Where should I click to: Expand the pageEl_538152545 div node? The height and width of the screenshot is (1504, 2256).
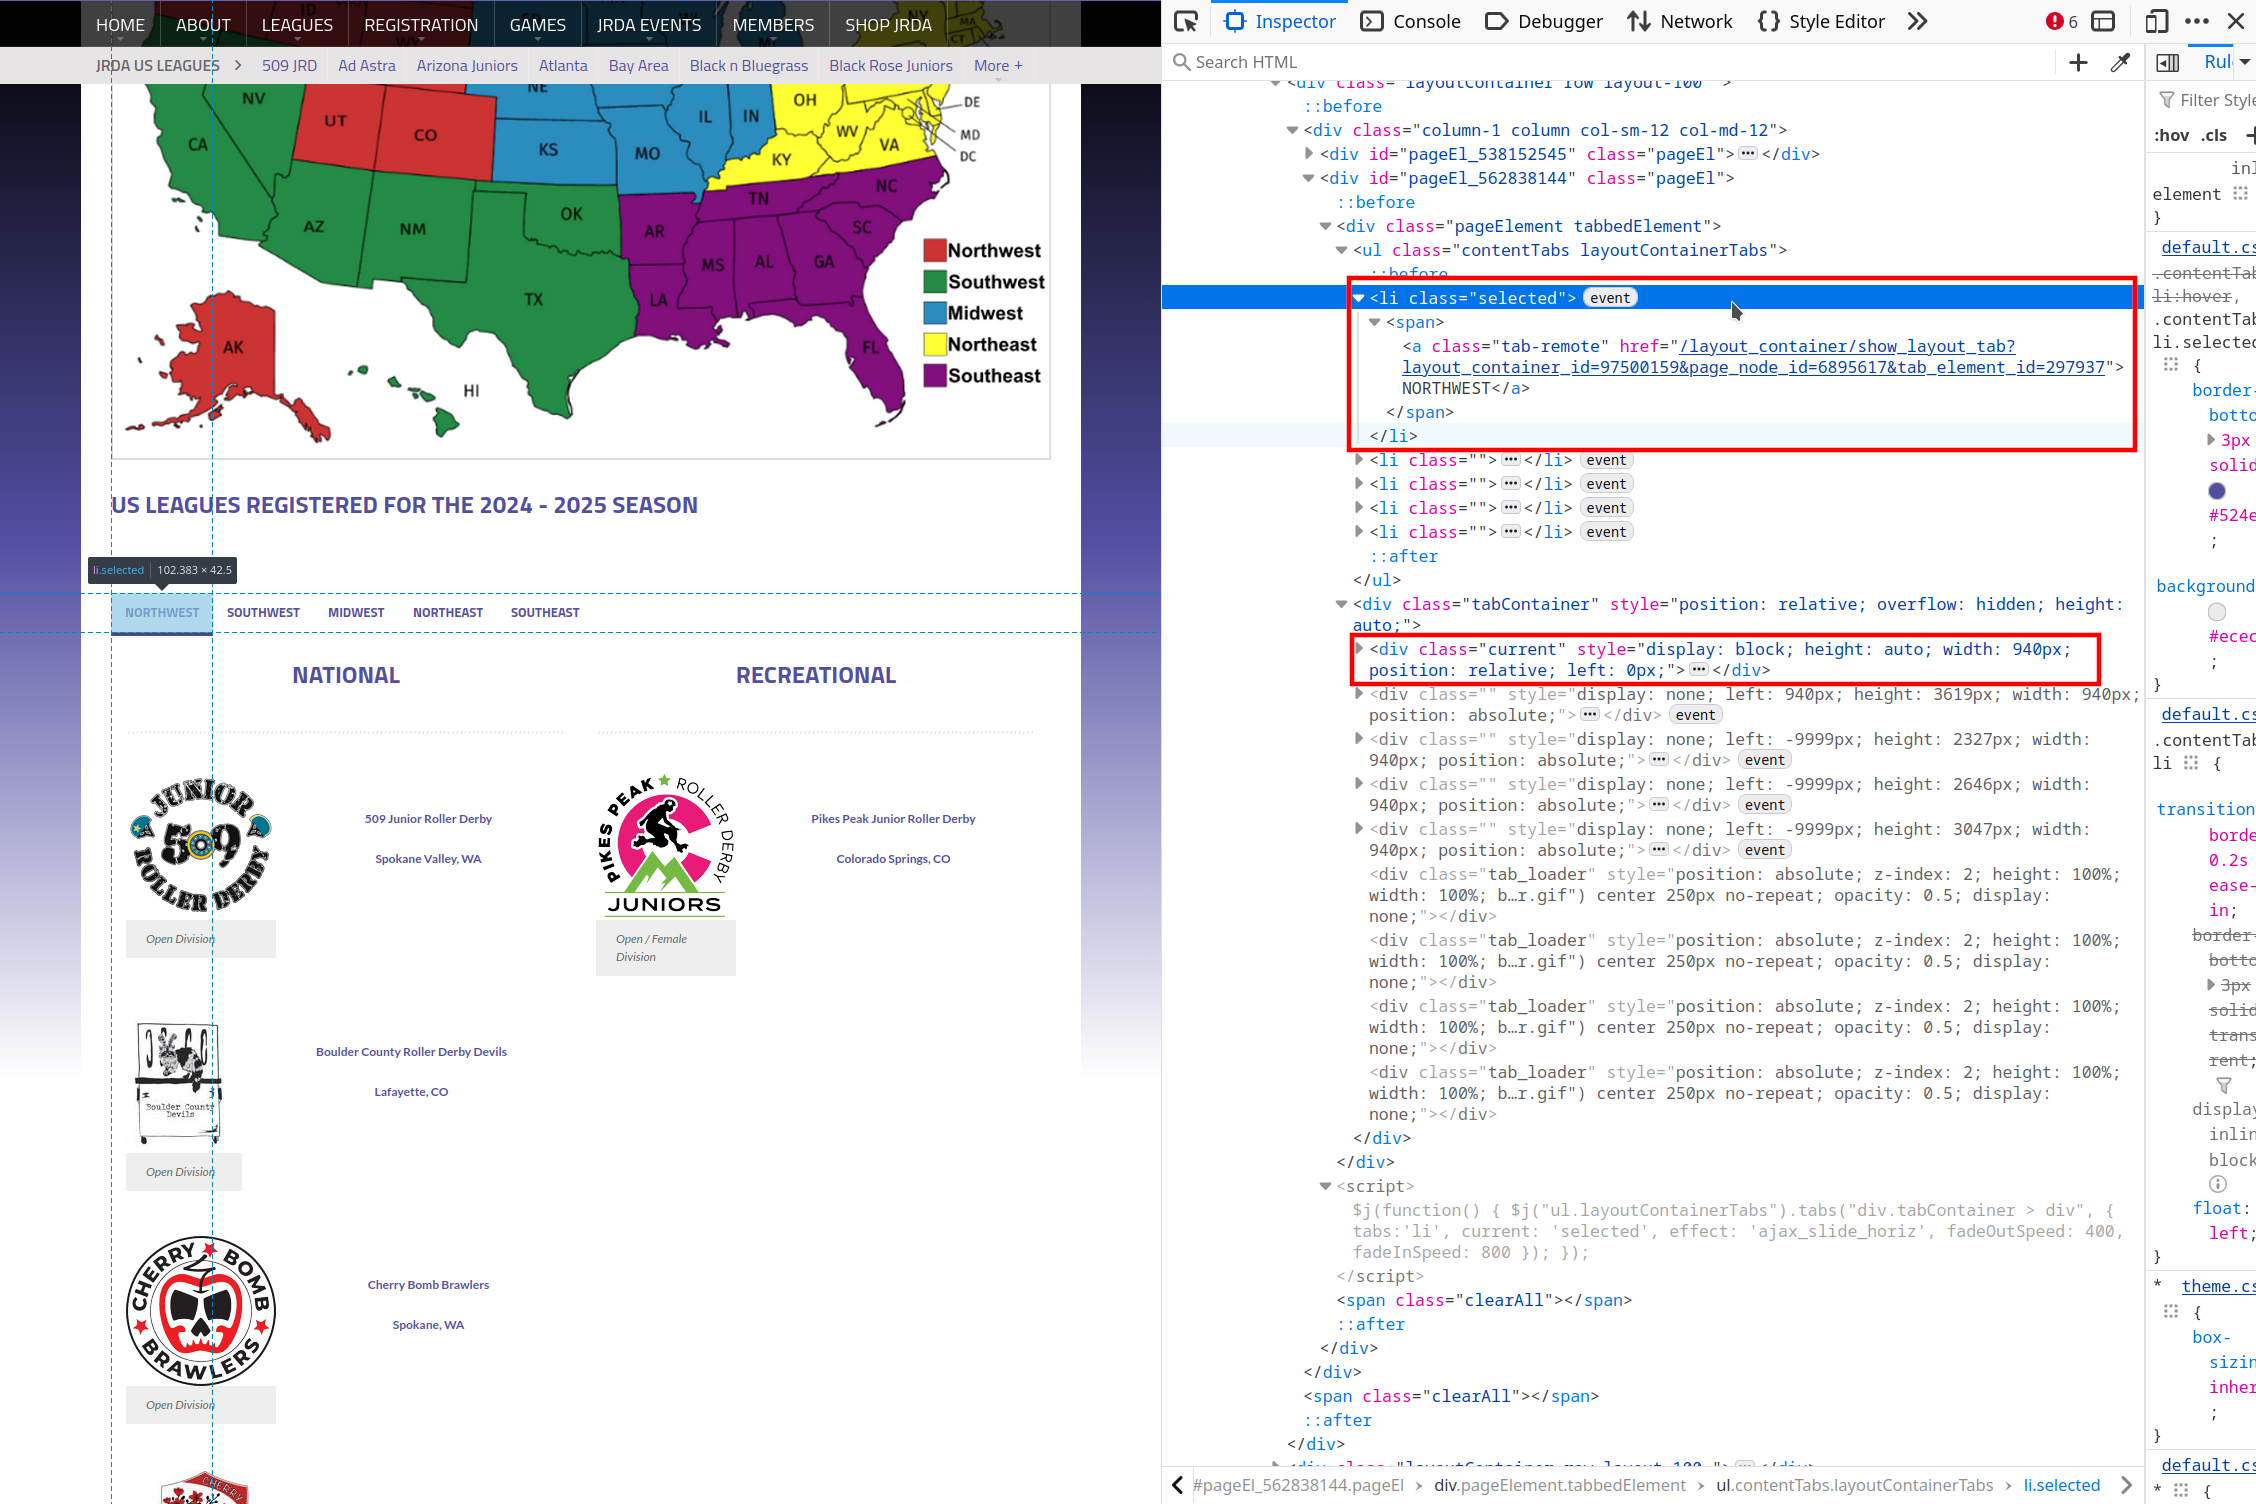pos(1309,154)
